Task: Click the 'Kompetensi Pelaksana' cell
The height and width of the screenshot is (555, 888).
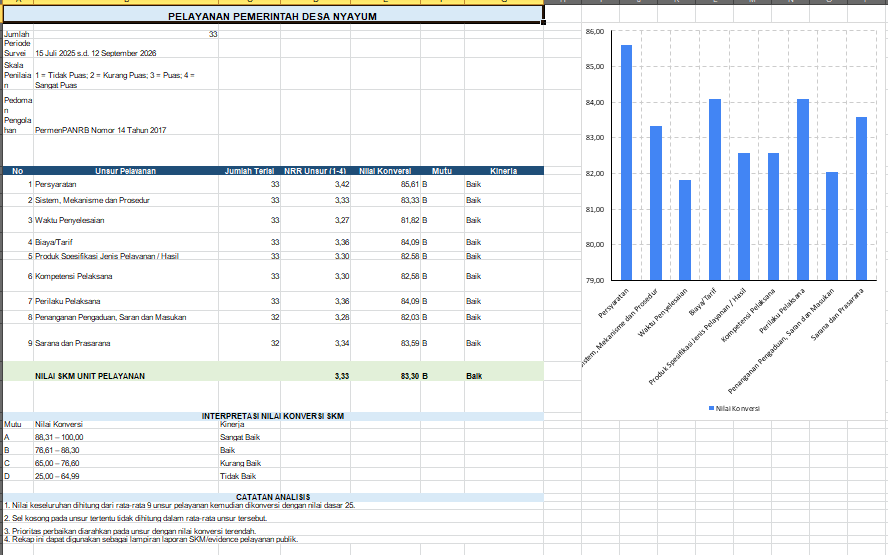Action: 126,276
